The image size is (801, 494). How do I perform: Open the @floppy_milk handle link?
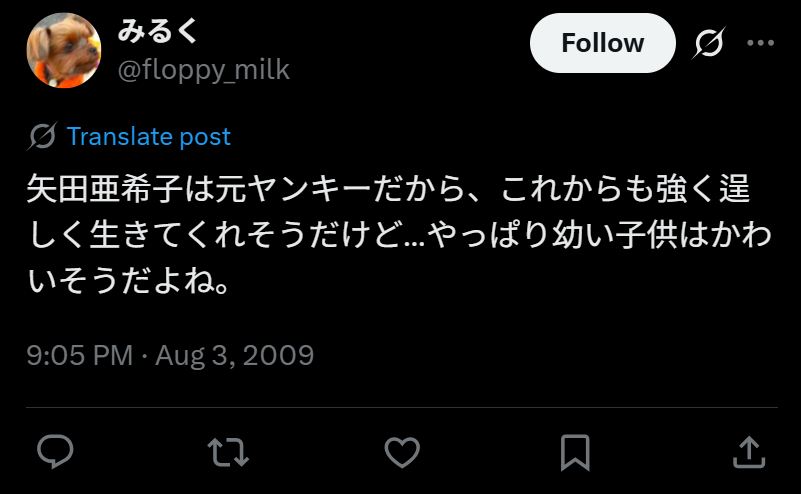[204, 70]
